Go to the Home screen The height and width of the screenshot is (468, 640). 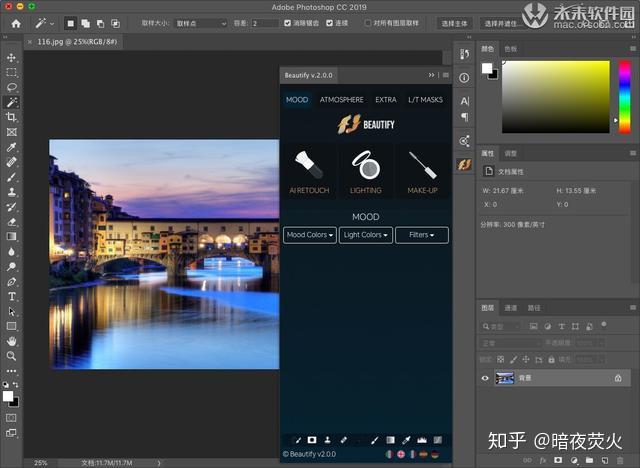click(16, 24)
